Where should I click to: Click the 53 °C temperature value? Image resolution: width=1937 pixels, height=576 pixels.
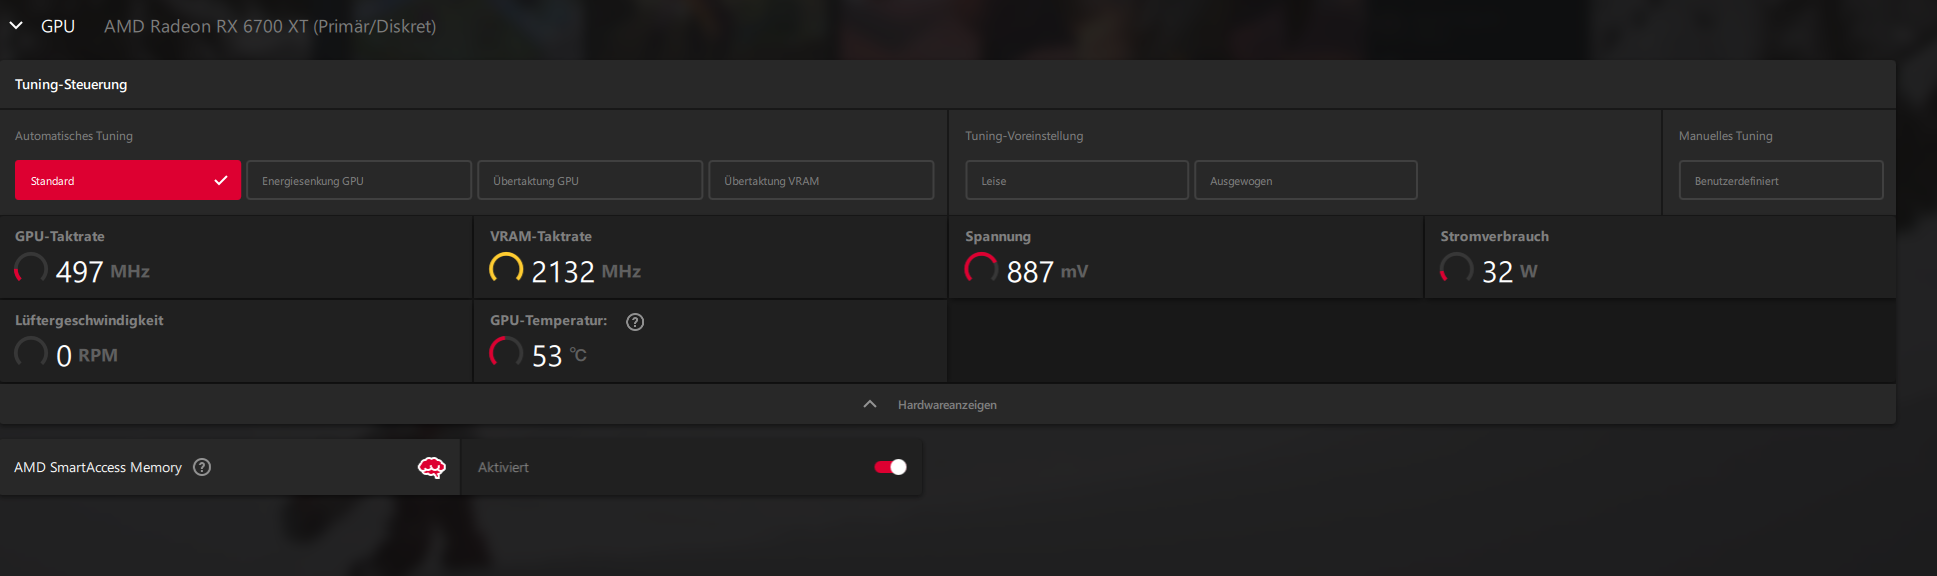click(x=559, y=356)
